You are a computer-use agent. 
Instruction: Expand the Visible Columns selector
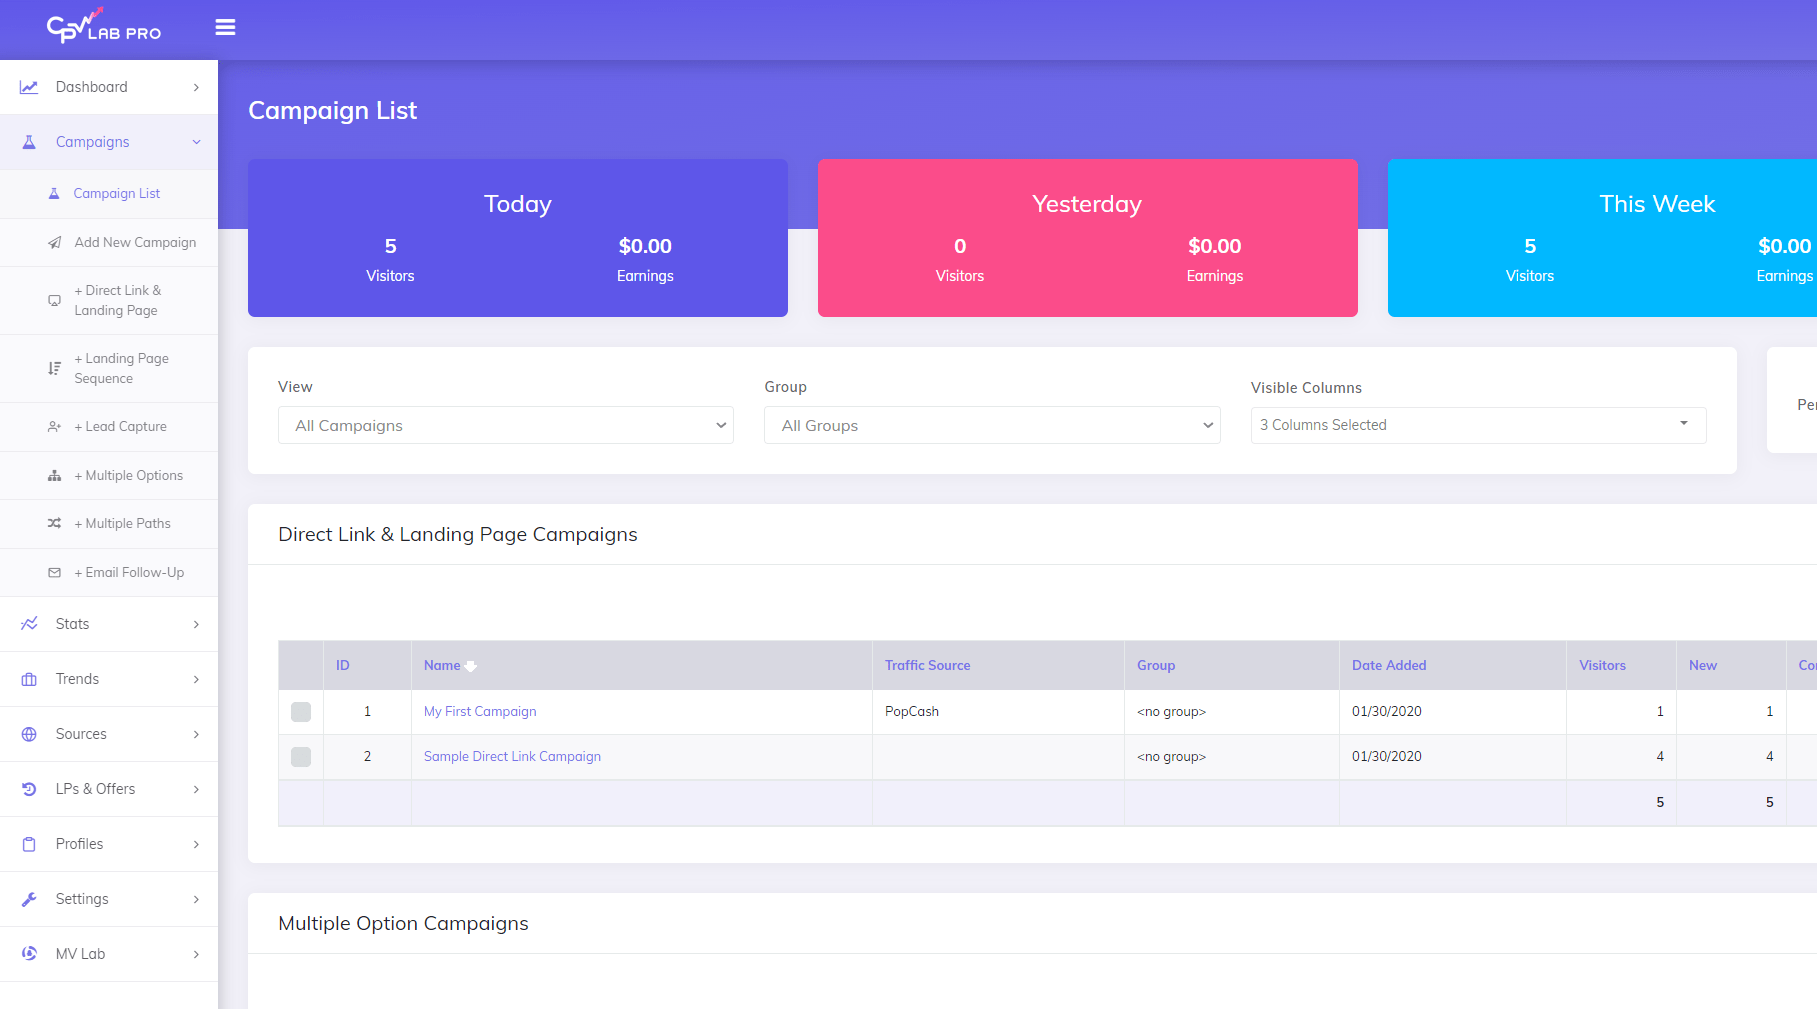pos(1477,425)
